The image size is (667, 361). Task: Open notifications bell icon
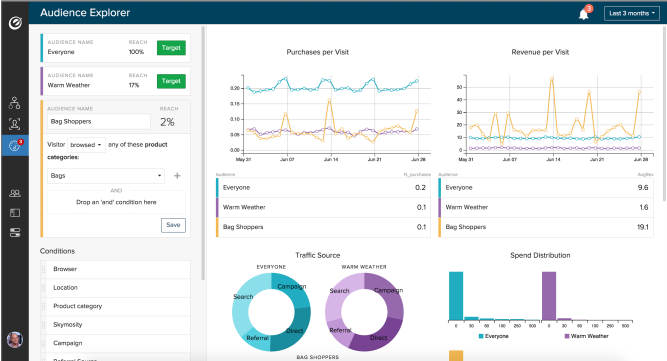point(584,14)
